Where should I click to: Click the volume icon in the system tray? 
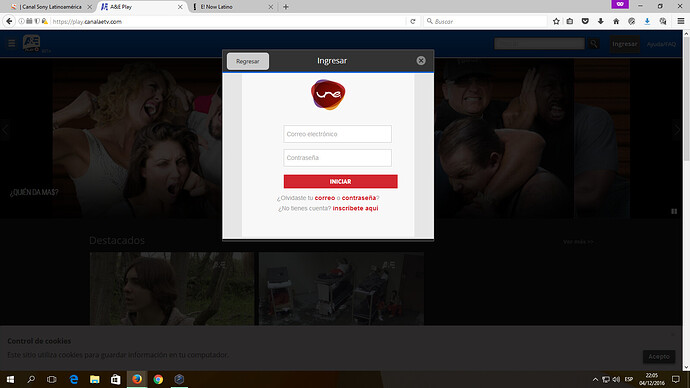pyautogui.click(x=616, y=379)
